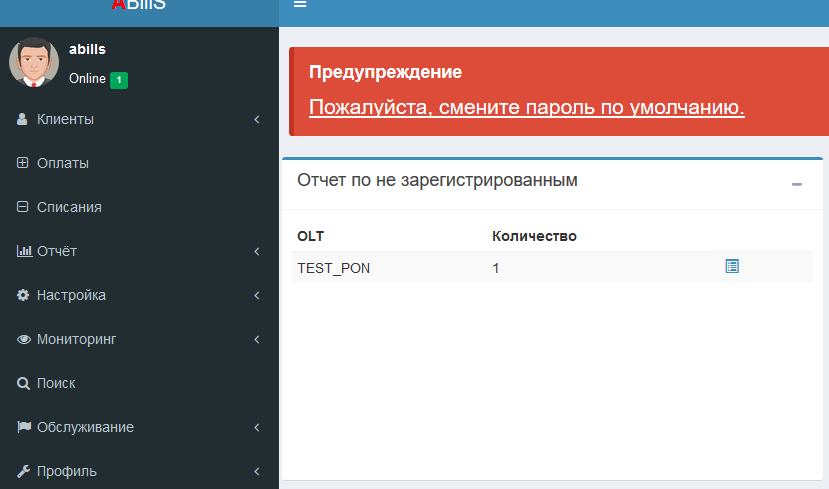This screenshot has width=829, height=489.
Task: Expand the Клиенты submenu chevron
Action: click(x=257, y=120)
